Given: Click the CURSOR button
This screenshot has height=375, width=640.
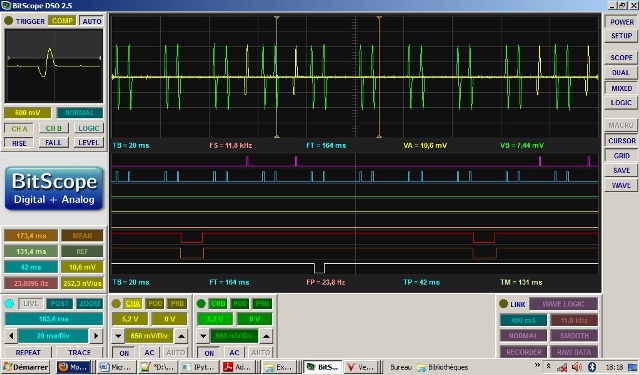Looking at the screenshot, I should point(621,140).
